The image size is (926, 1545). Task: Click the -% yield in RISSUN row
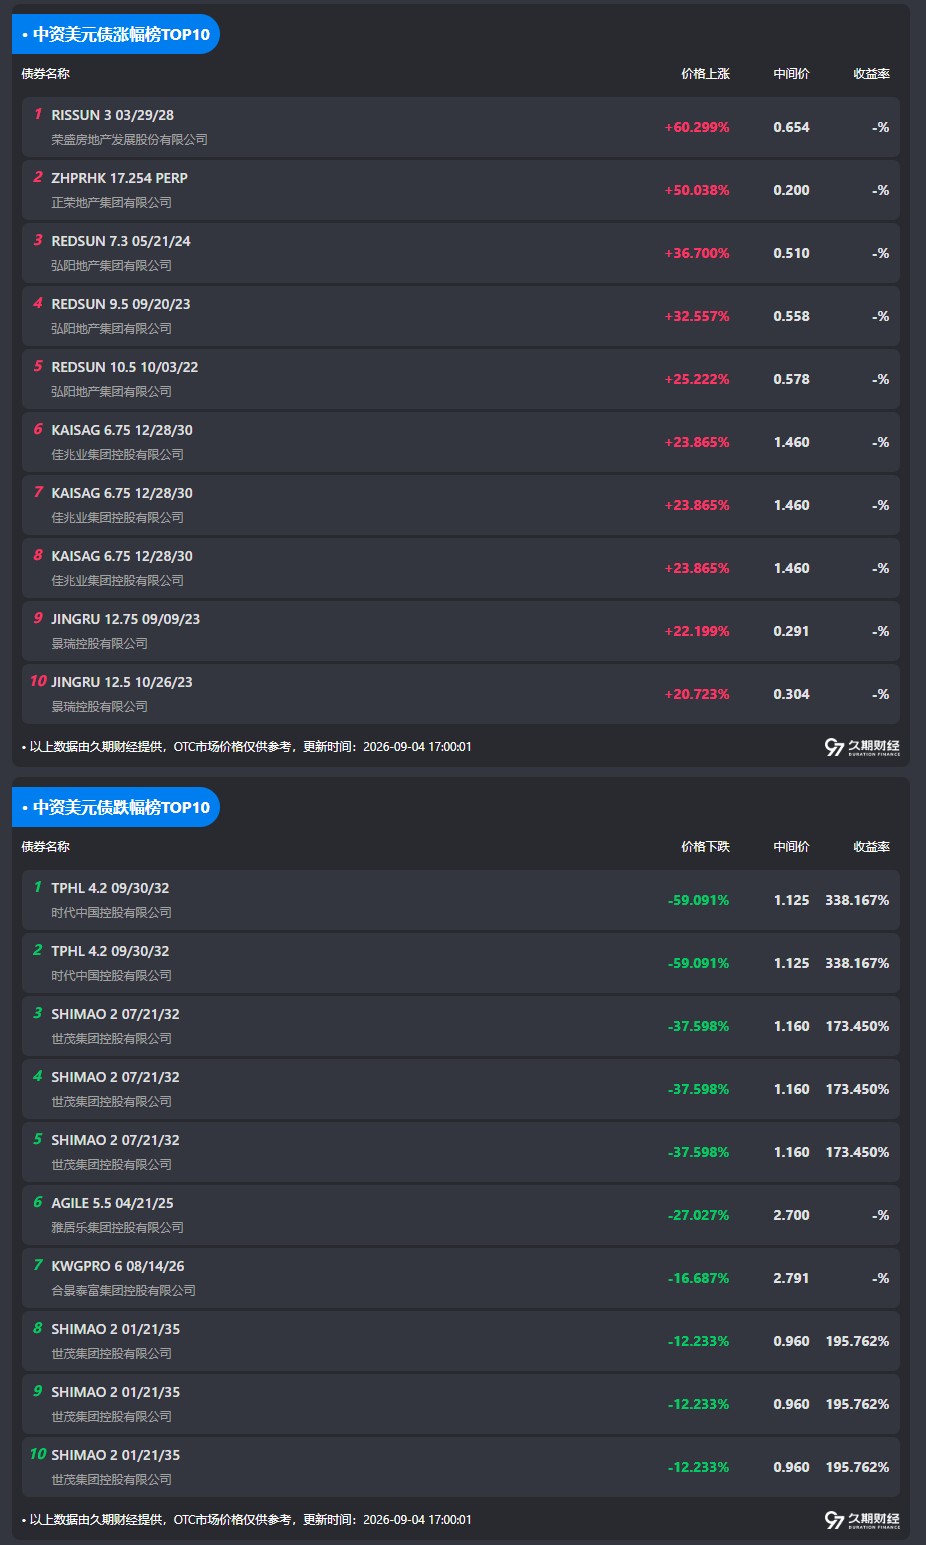coord(880,128)
